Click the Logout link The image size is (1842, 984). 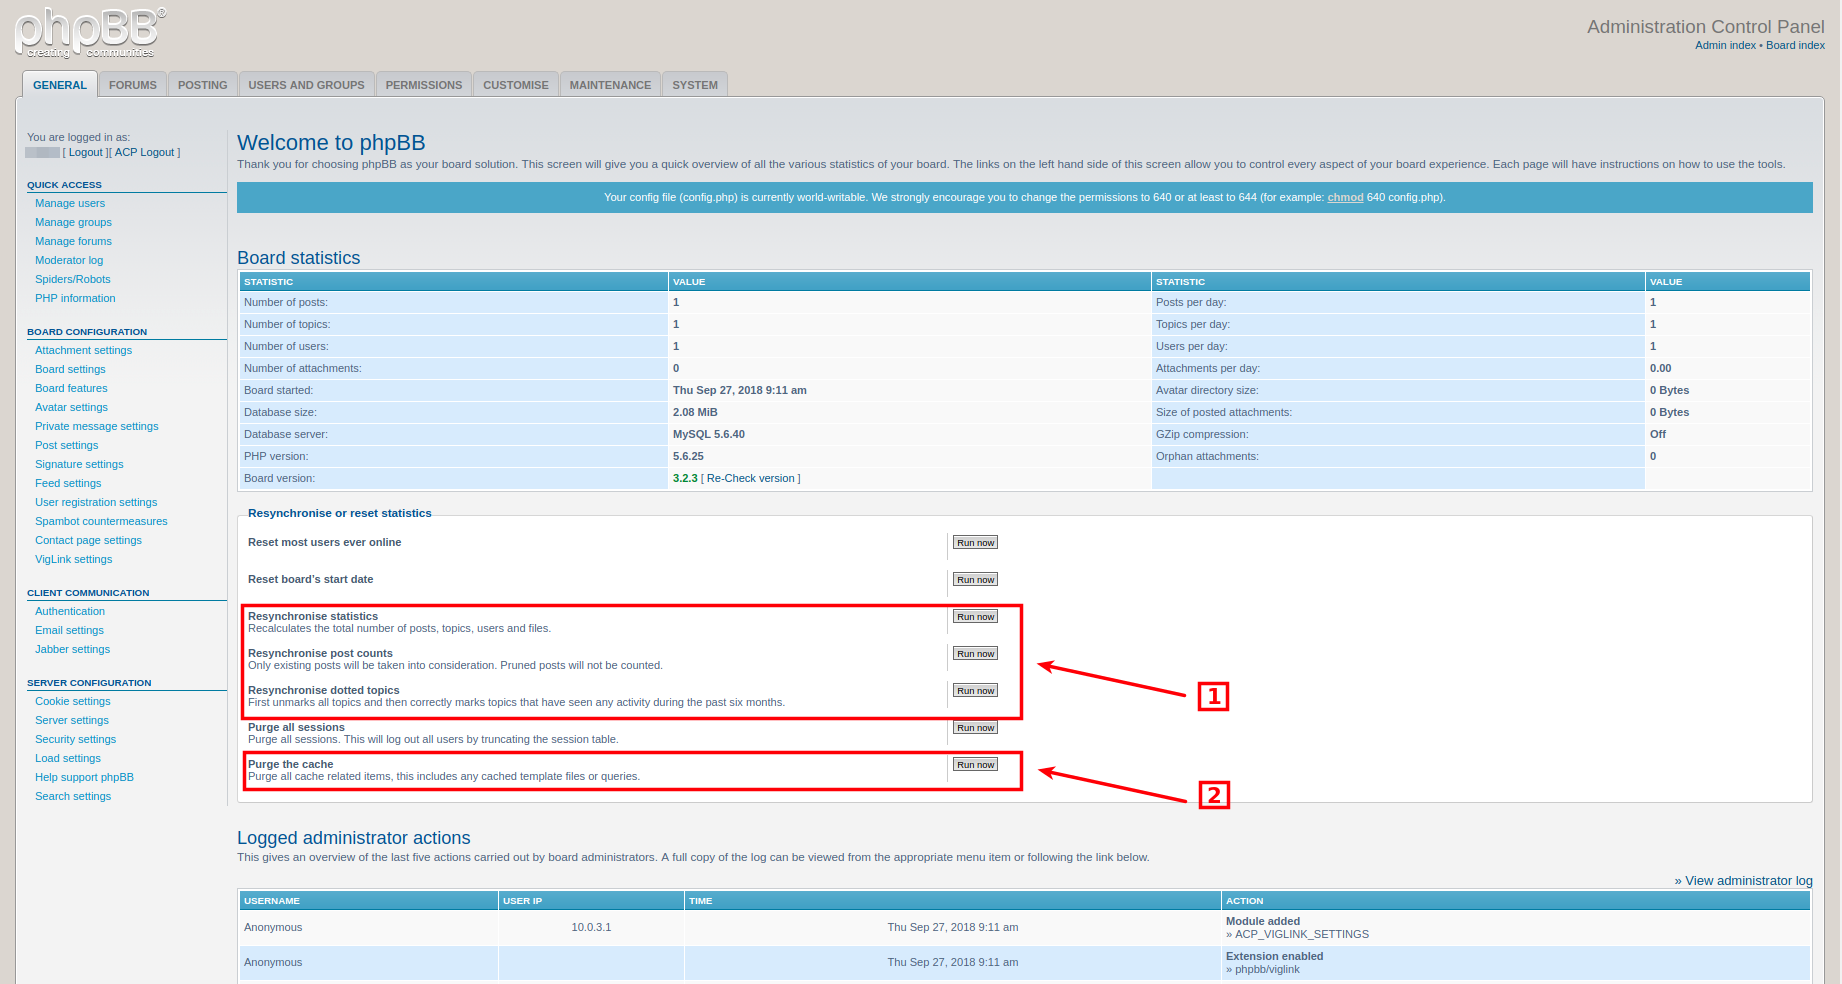tap(86, 152)
